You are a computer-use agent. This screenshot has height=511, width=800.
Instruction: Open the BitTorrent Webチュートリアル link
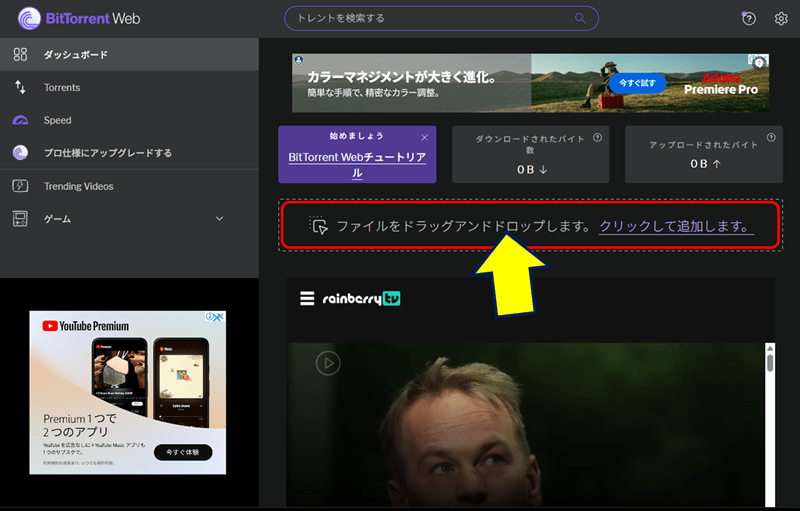[x=357, y=165]
